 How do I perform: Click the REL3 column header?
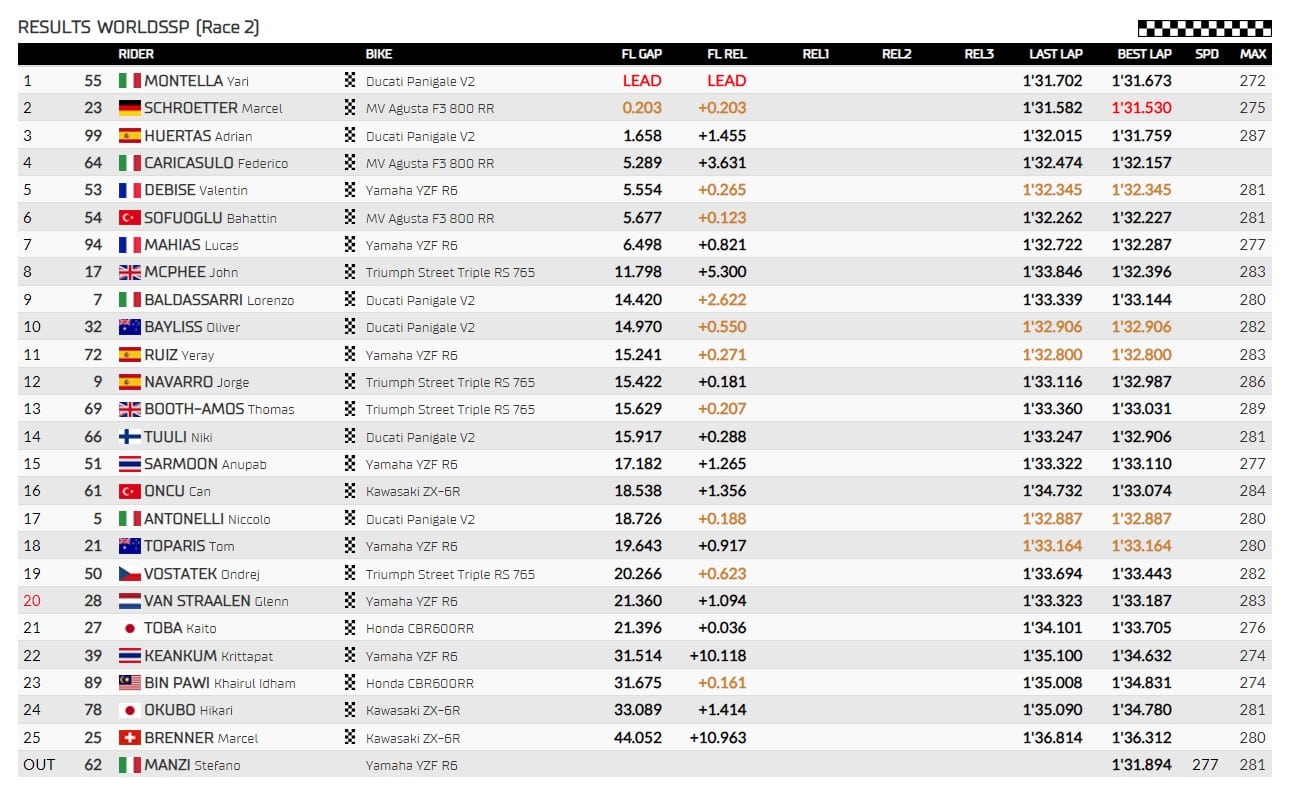click(979, 54)
